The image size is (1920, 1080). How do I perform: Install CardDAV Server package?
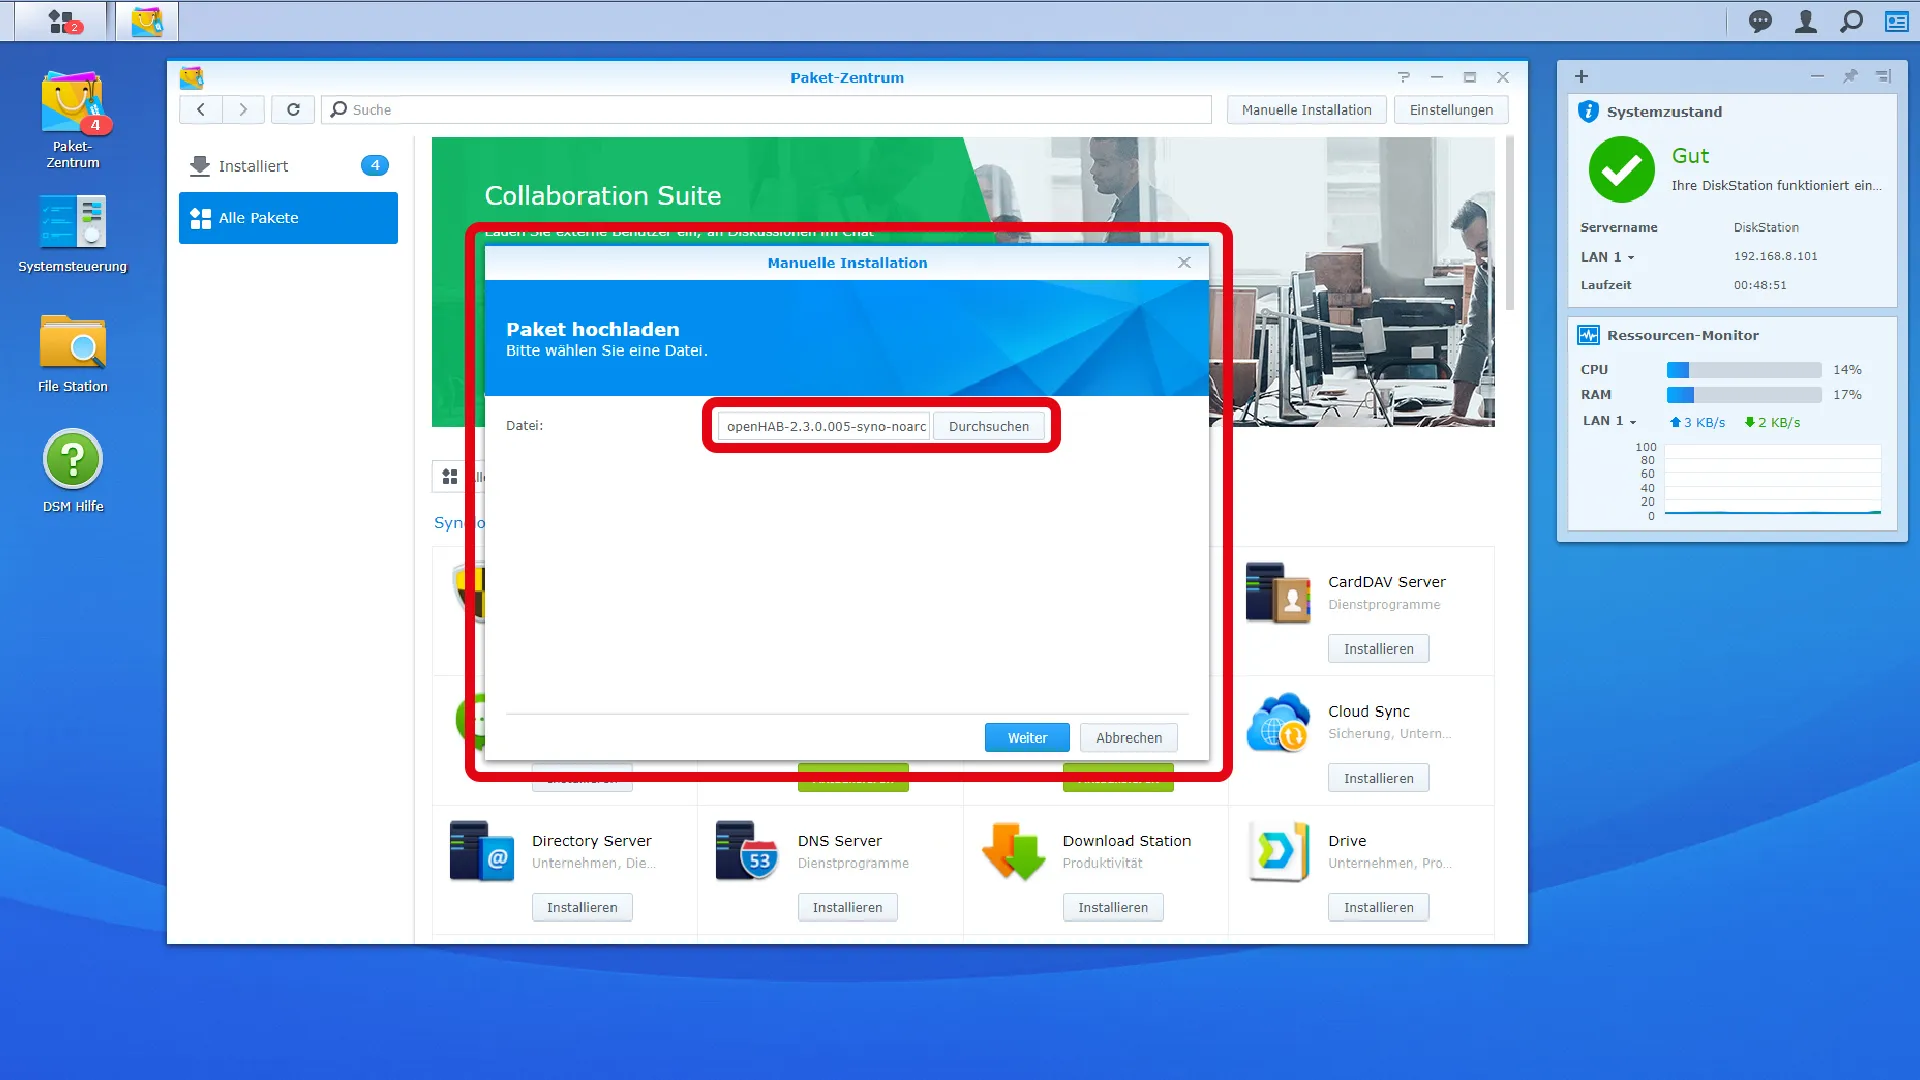(1378, 649)
